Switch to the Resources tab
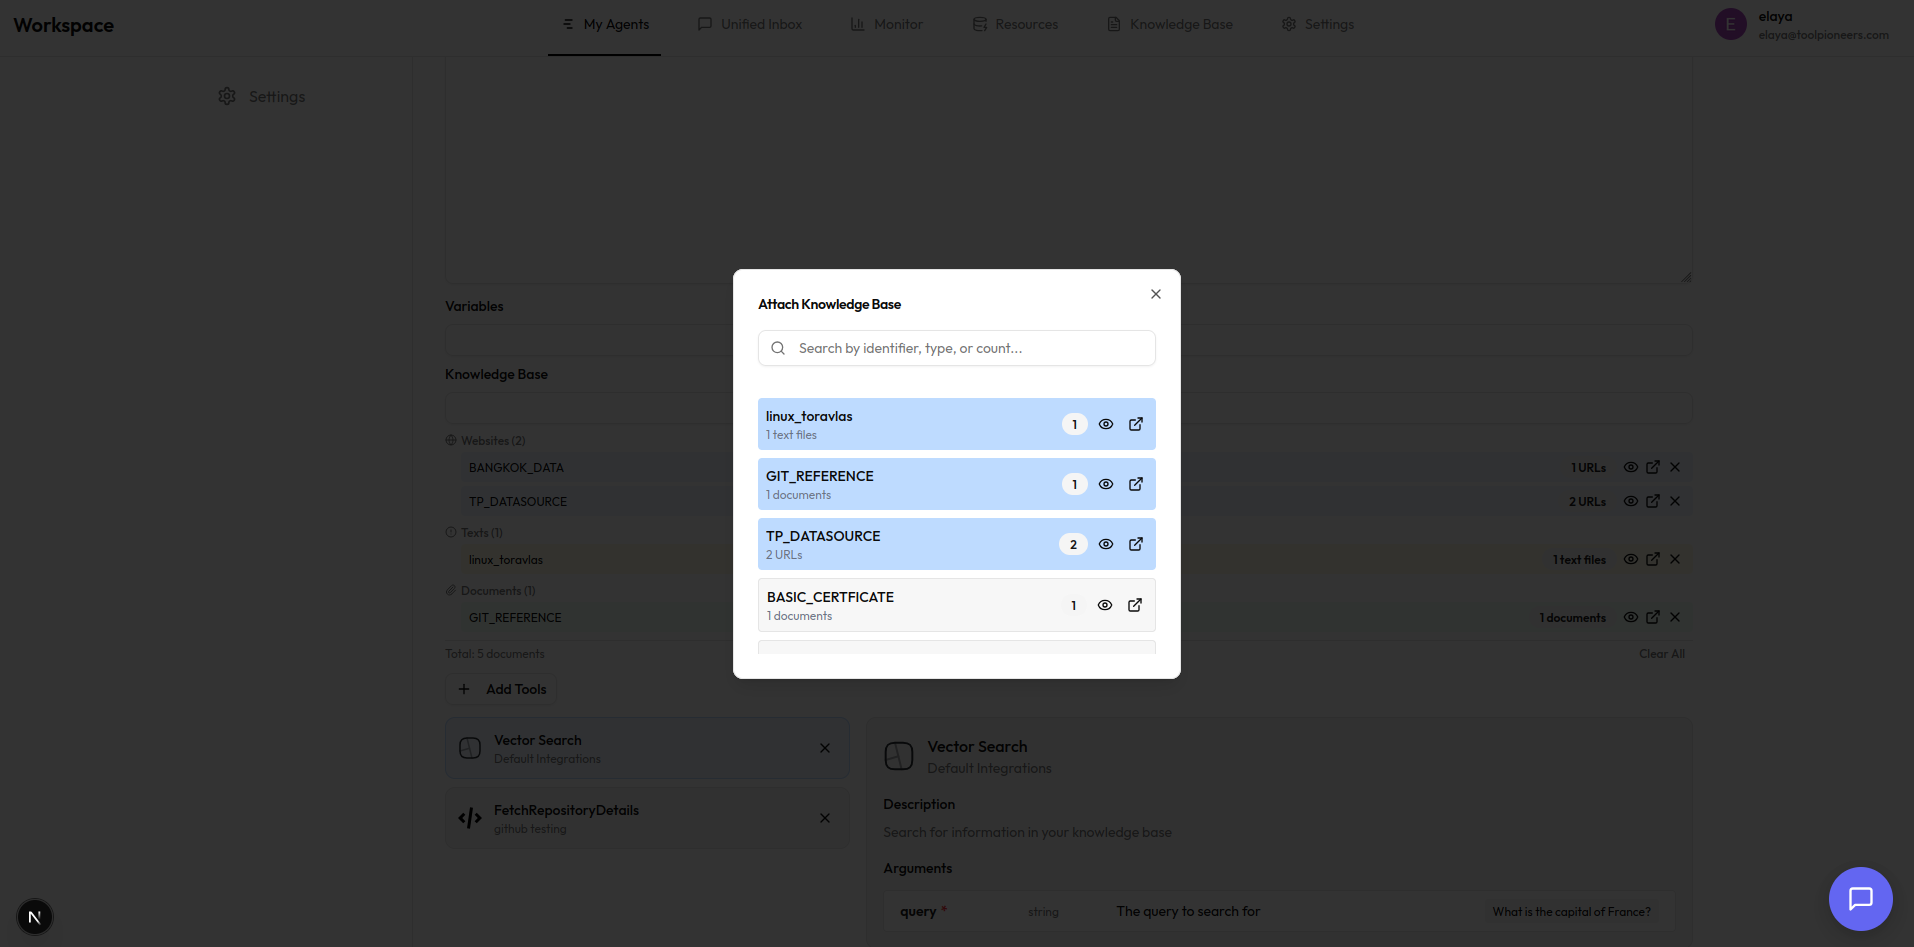Screen dimensions: 1914x947 [1015, 24]
